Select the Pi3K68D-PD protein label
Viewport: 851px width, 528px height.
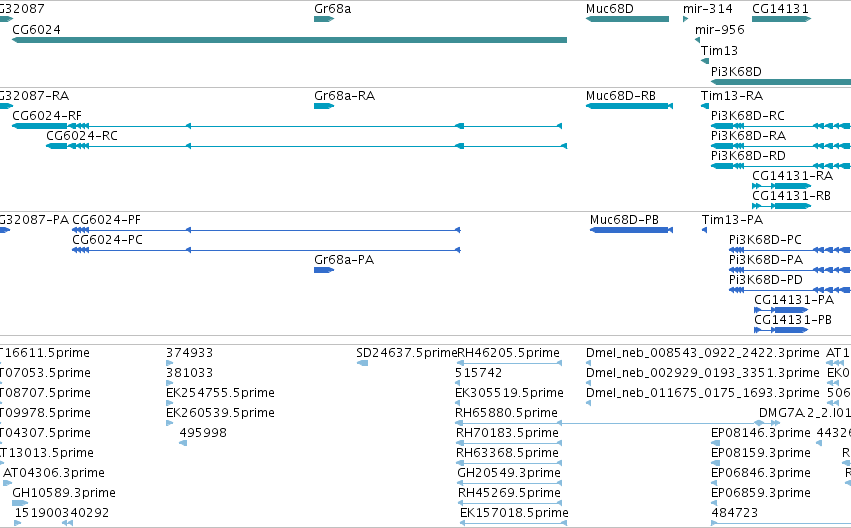tap(766, 280)
